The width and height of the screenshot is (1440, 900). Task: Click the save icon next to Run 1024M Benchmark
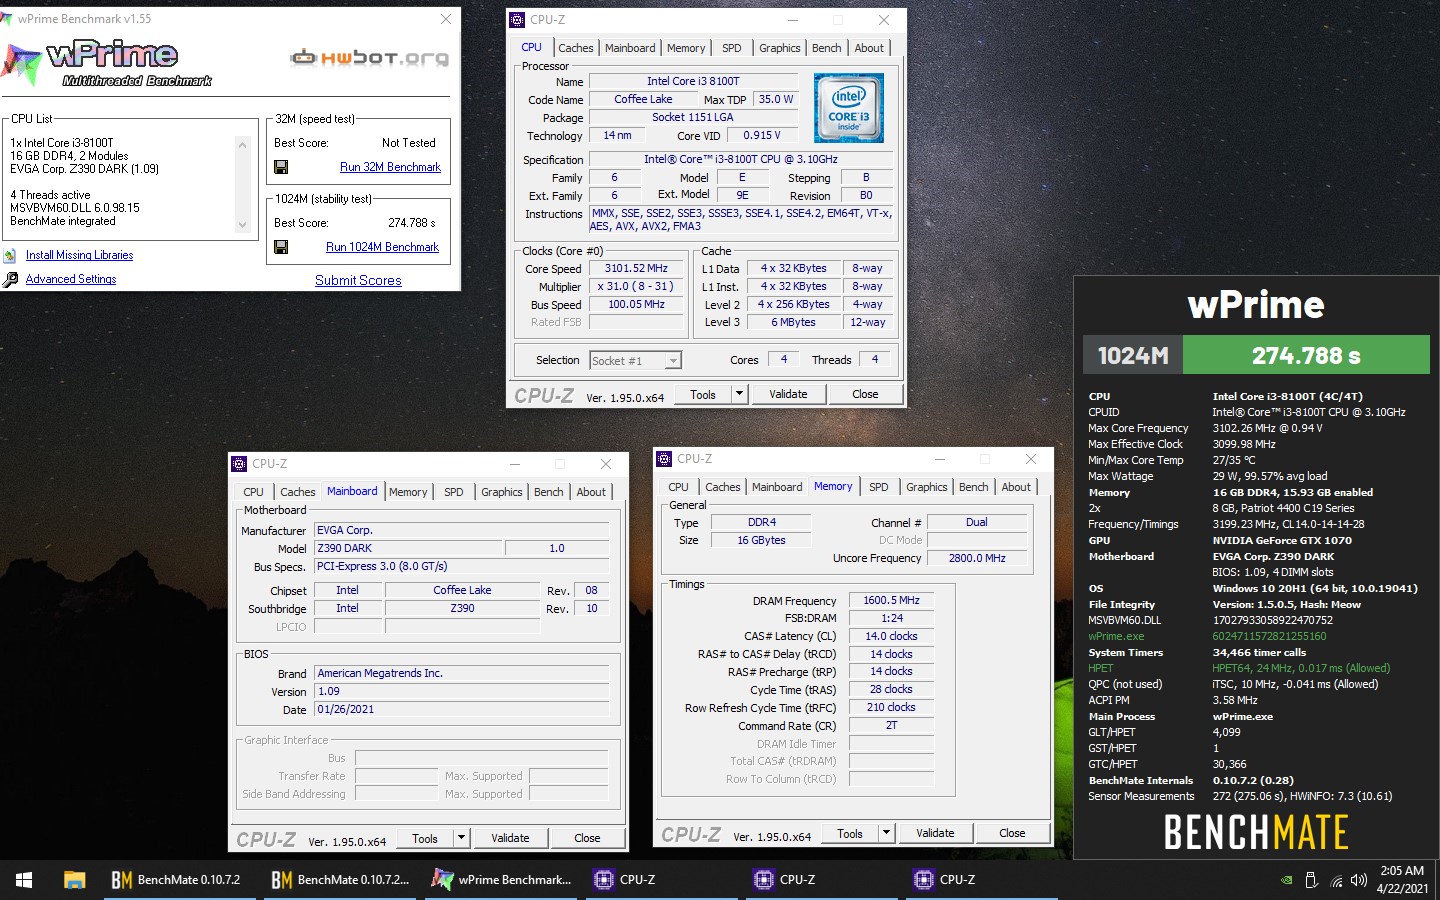pos(281,247)
